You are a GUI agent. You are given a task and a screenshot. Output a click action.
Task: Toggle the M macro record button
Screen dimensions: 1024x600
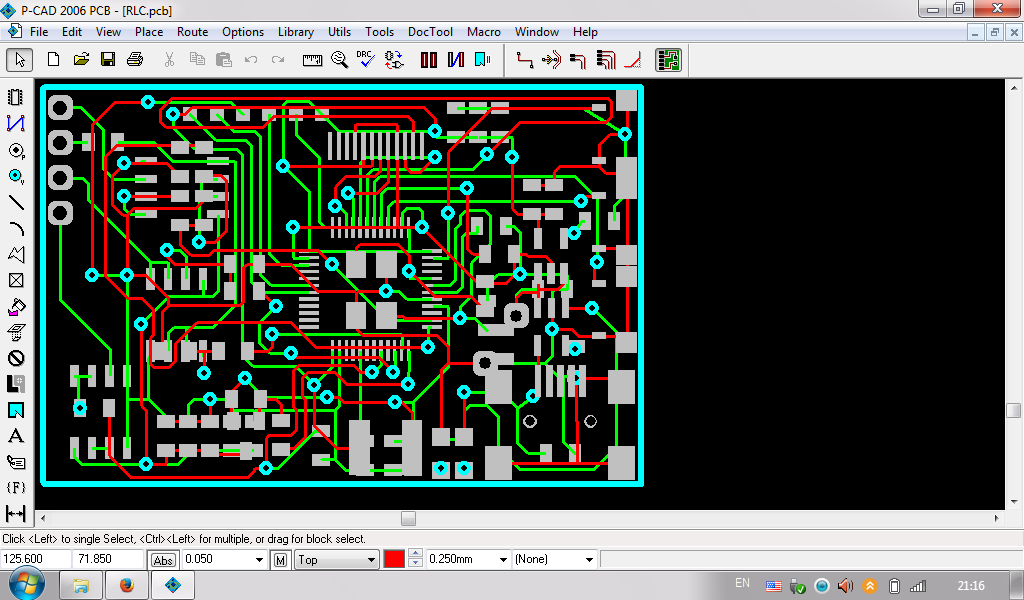(281, 560)
